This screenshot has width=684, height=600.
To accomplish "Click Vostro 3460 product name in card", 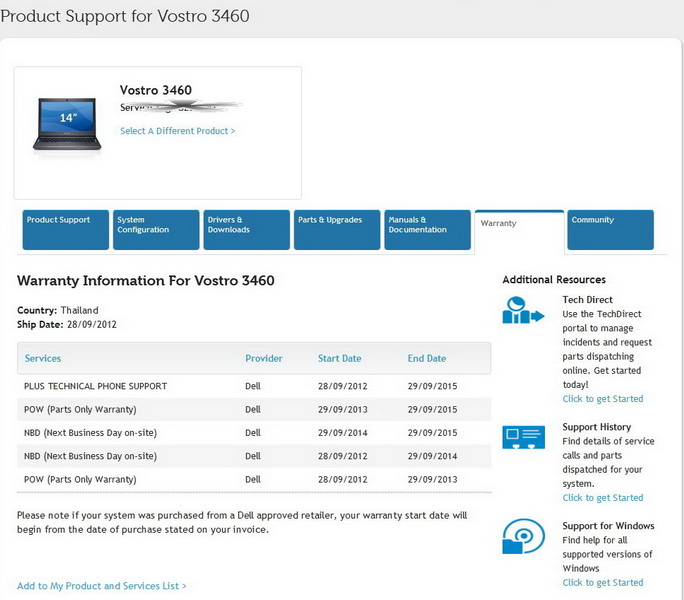I will pyautogui.click(x=156, y=90).
